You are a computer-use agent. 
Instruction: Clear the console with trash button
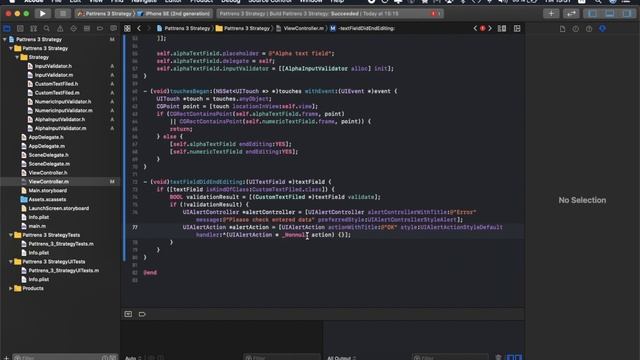[x=498, y=358]
